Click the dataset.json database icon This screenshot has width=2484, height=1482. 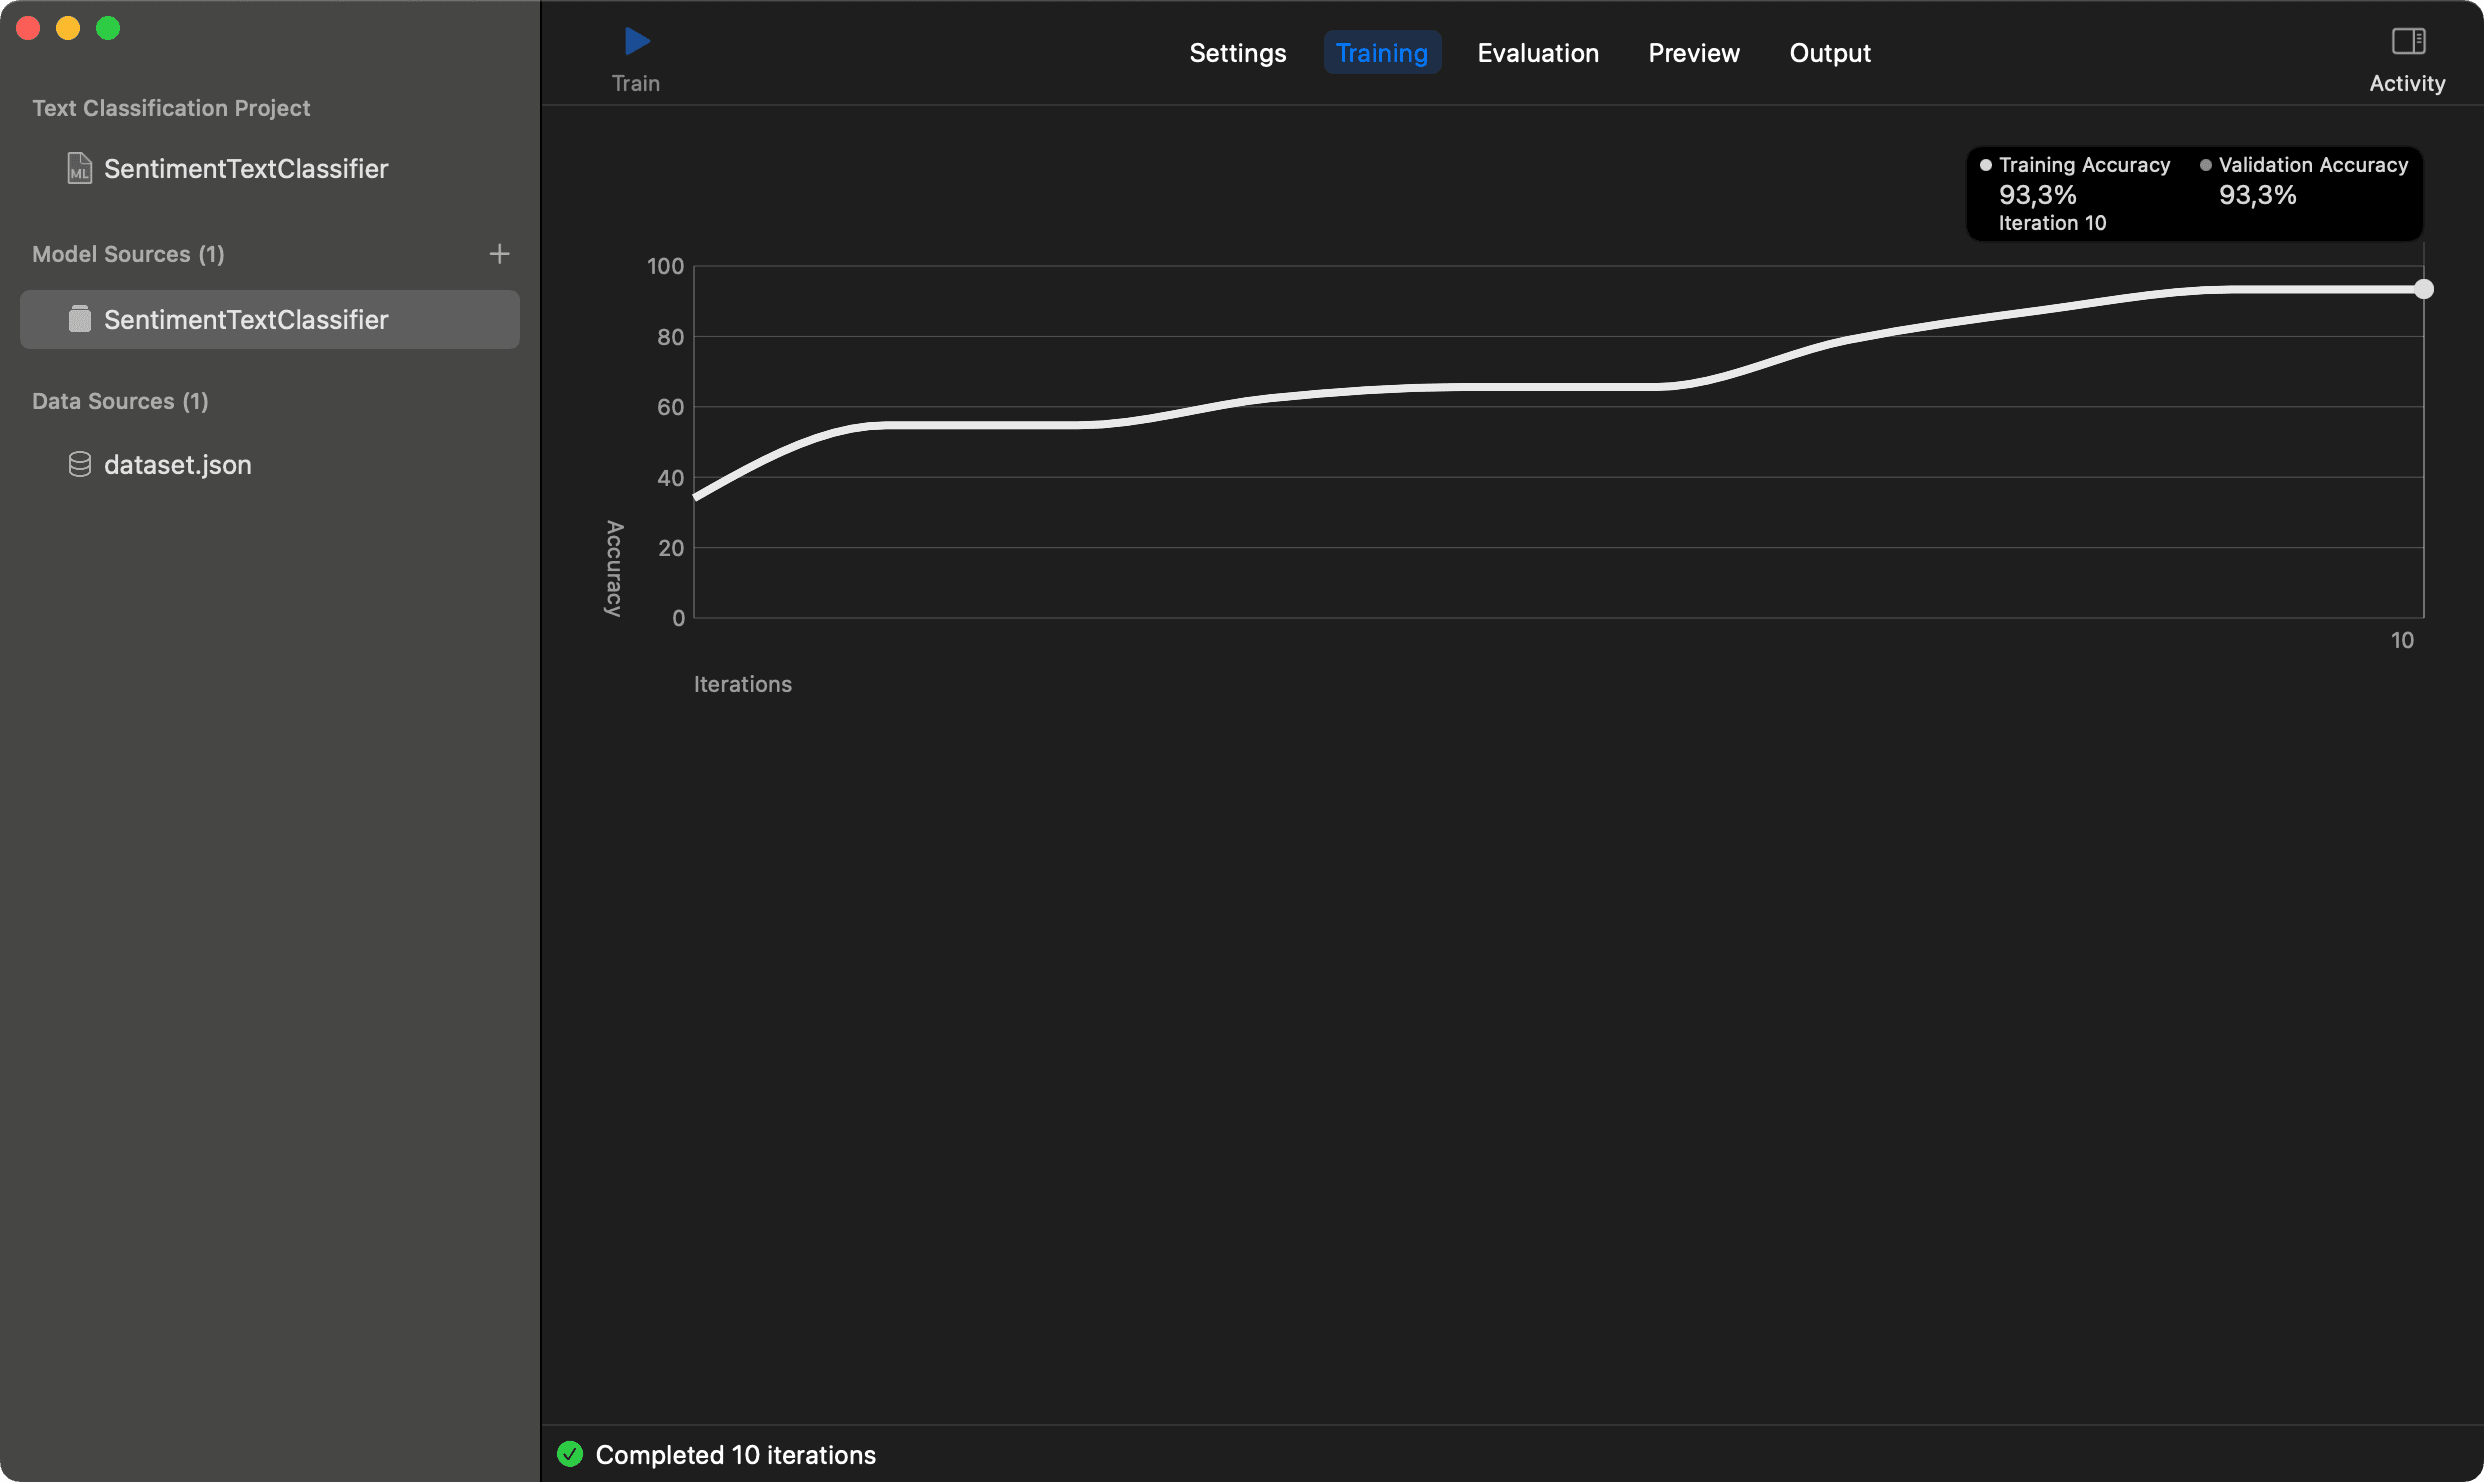[79, 464]
